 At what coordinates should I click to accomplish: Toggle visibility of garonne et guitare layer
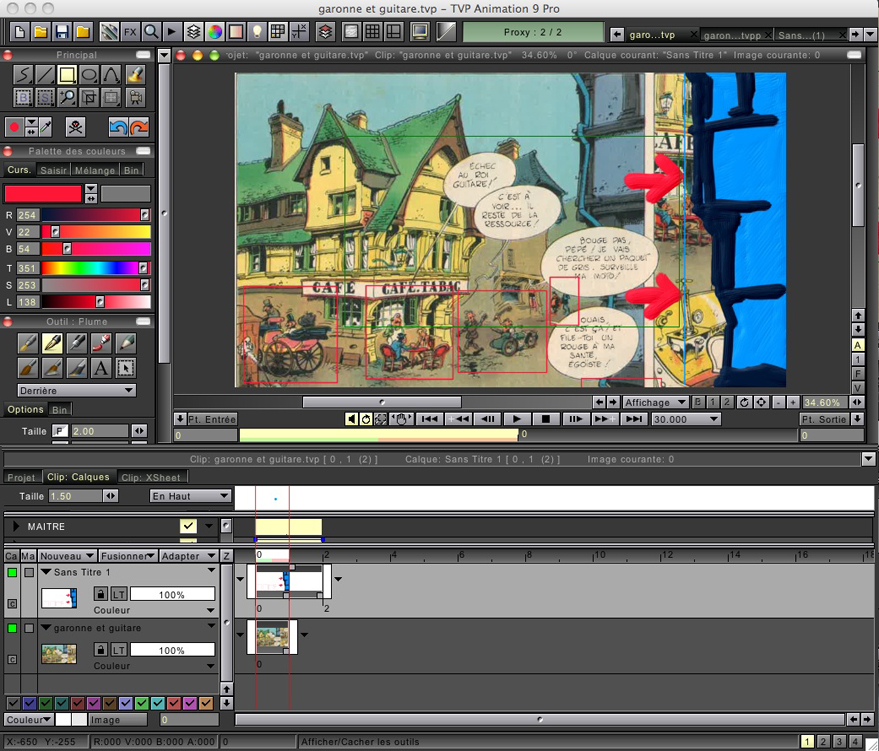(12, 628)
